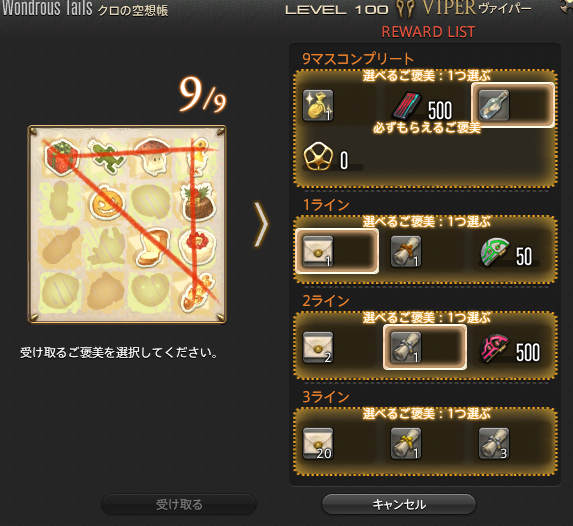Image resolution: width=573 pixels, height=526 pixels.
Task: Choose the red tomestone 500 reward
Action: pyautogui.click(x=423, y=106)
